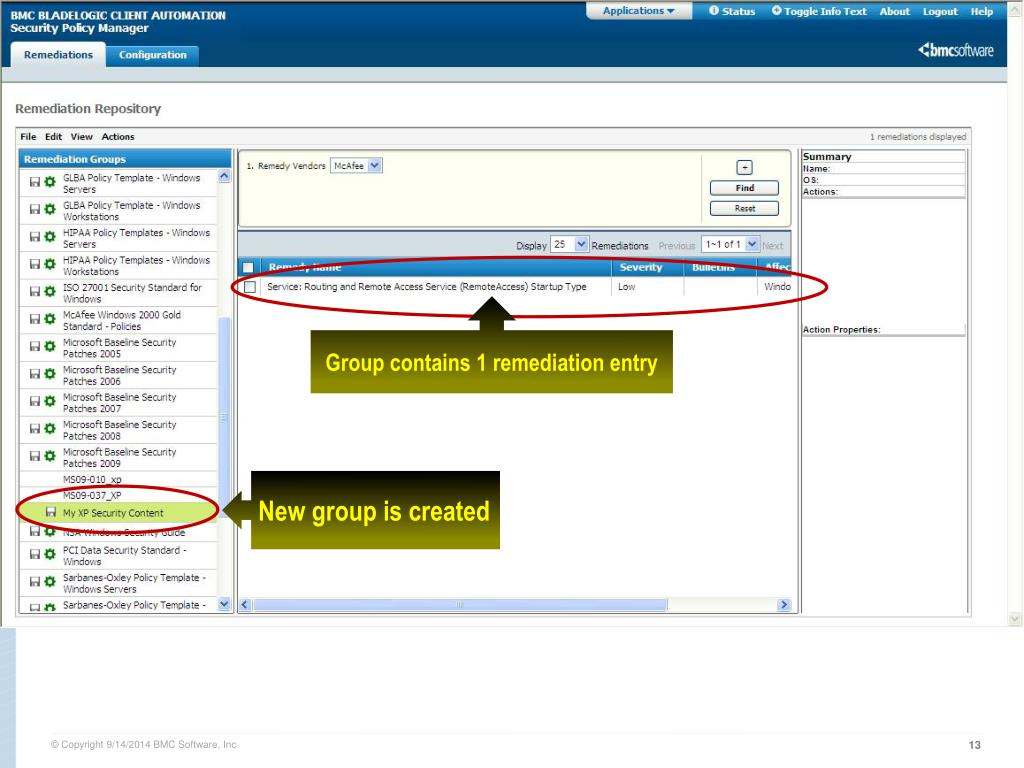This screenshot has width=1024, height=768.
Task: Open the Help link
Action: 982,11
